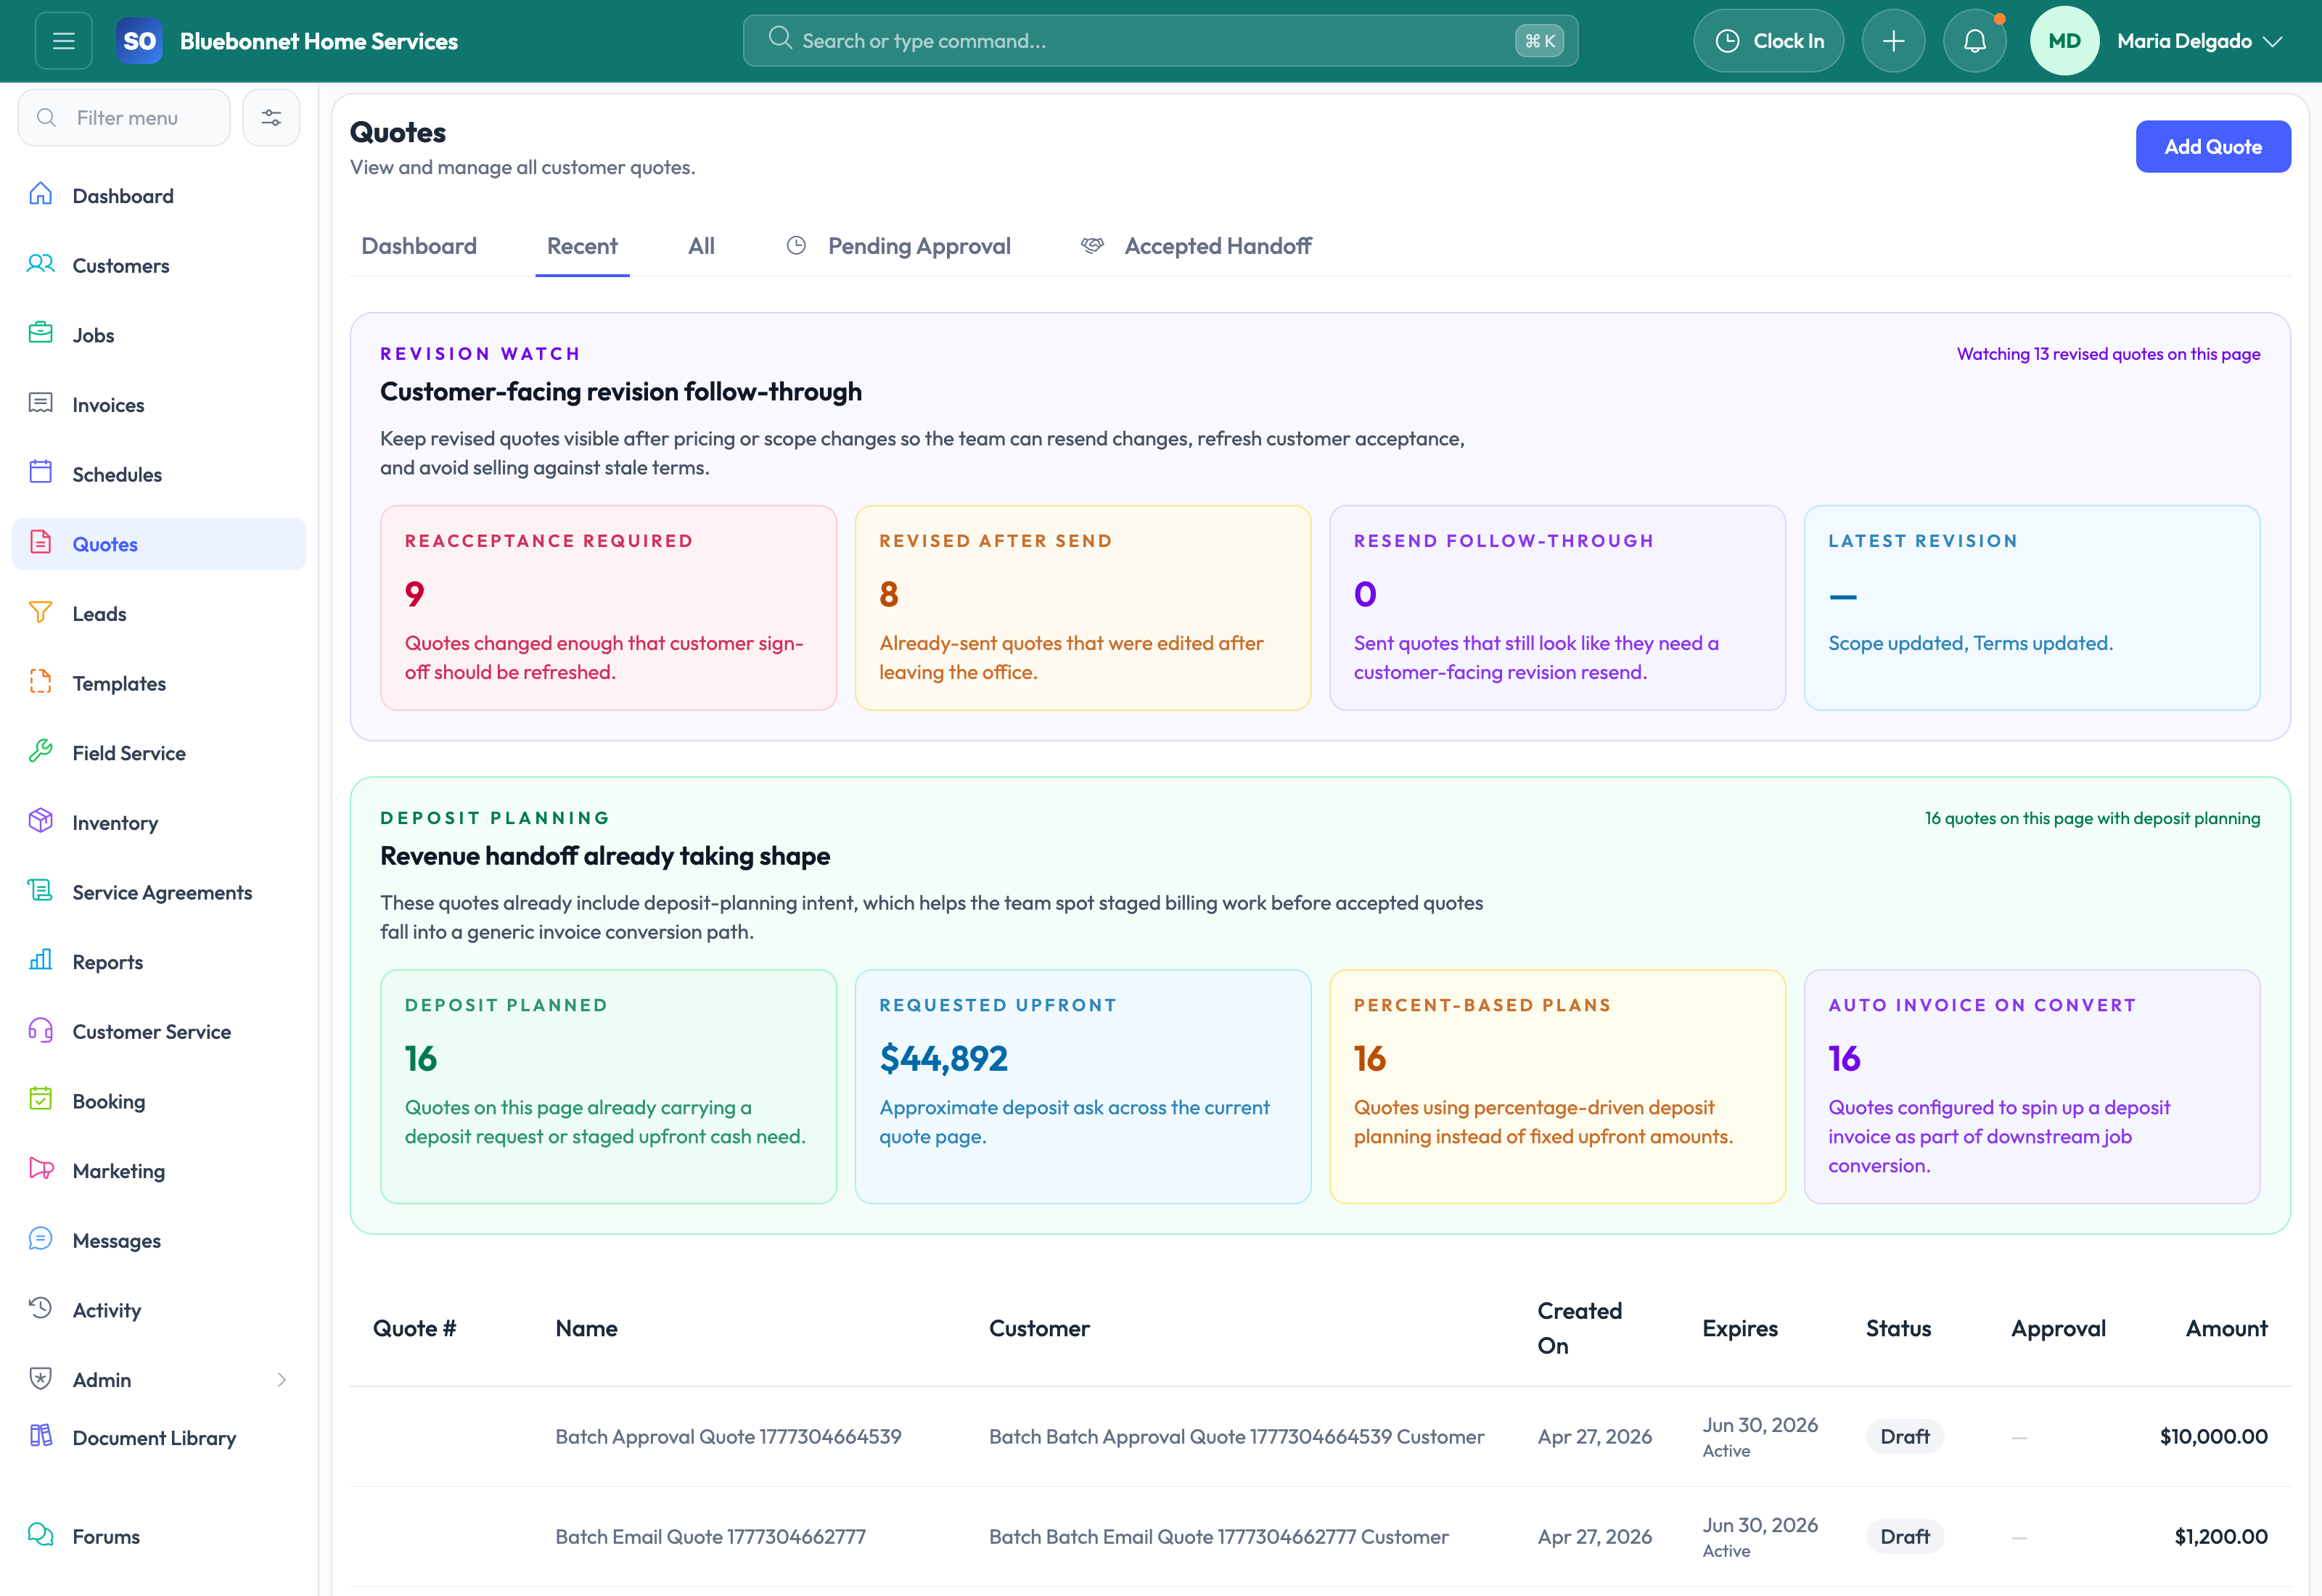This screenshot has width=2322, height=1596.
Task: Click Draft status badge for Batch Email Quote
Action: click(x=1904, y=1536)
